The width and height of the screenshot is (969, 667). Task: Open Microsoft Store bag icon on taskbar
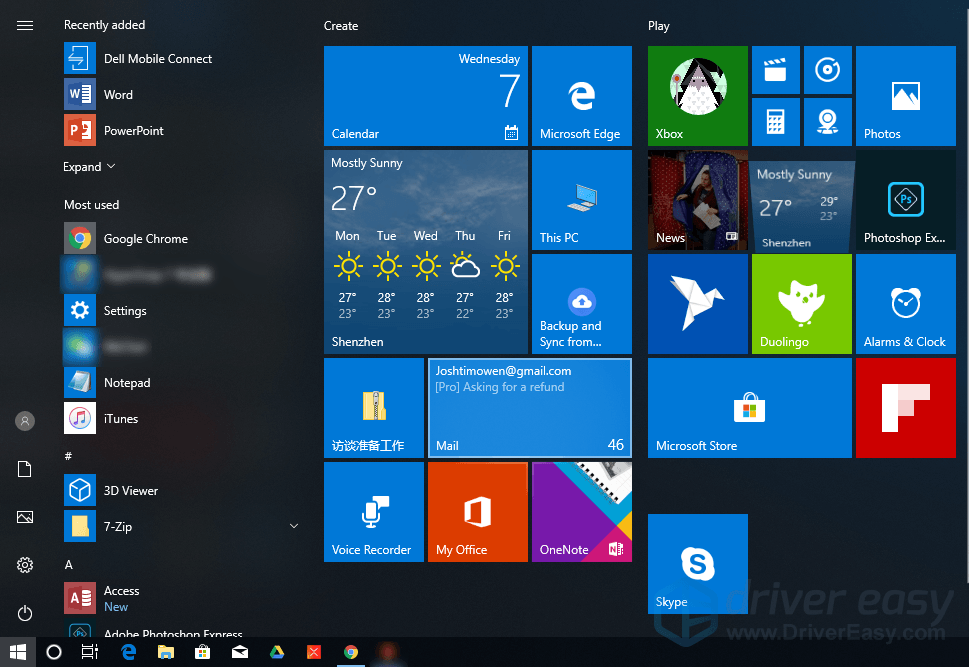click(203, 652)
